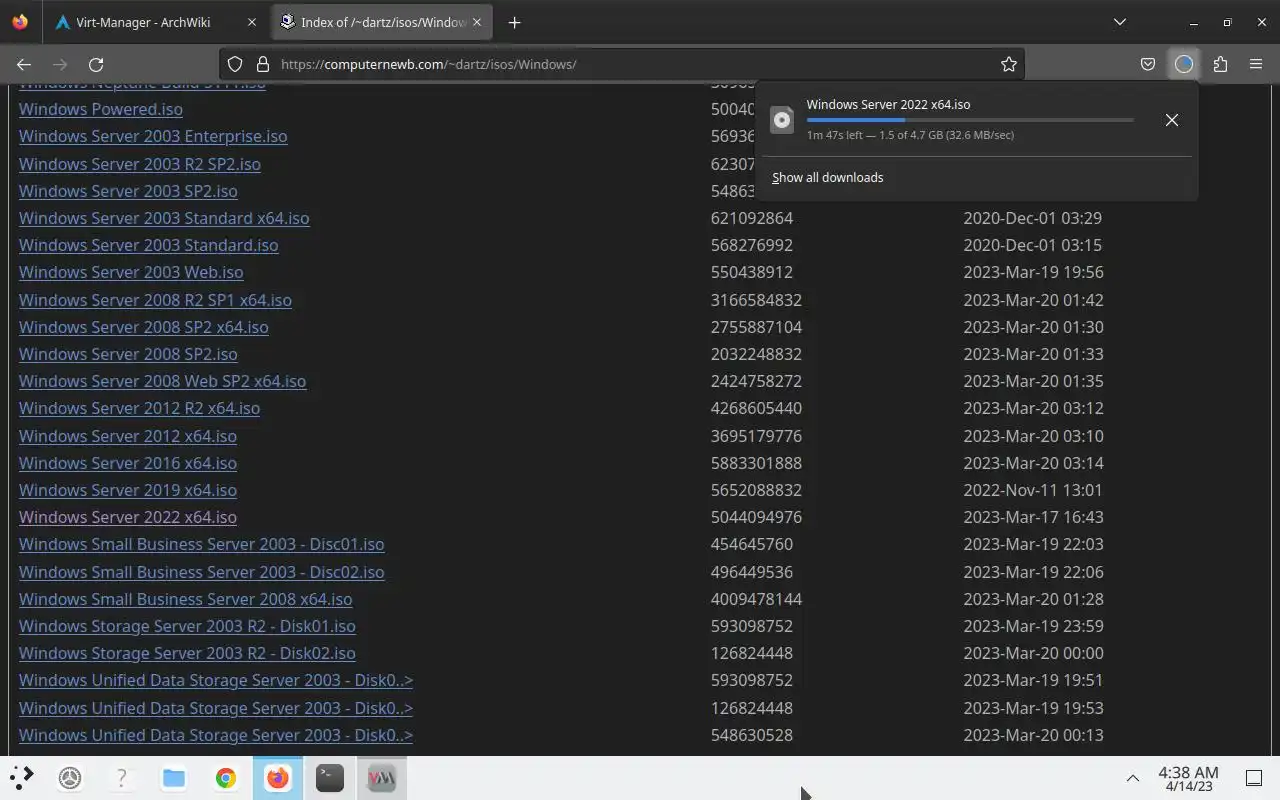The width and height of the screenshot is (1280, 800).
Task: Open a new browser tab
Action: (x=514, y=22)
